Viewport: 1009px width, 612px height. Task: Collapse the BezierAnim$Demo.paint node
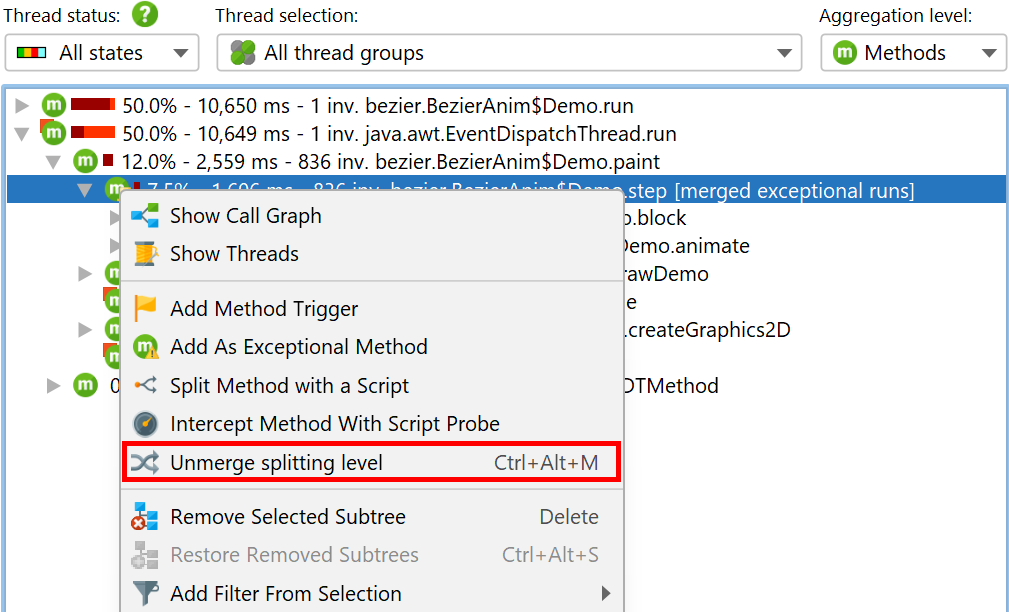tap(53, 162)
